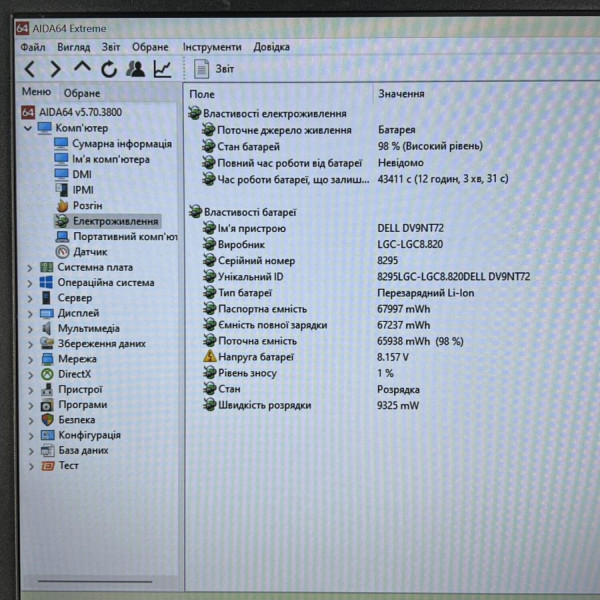Click the Звіт report toolbar button

click(x=214, y=69)
